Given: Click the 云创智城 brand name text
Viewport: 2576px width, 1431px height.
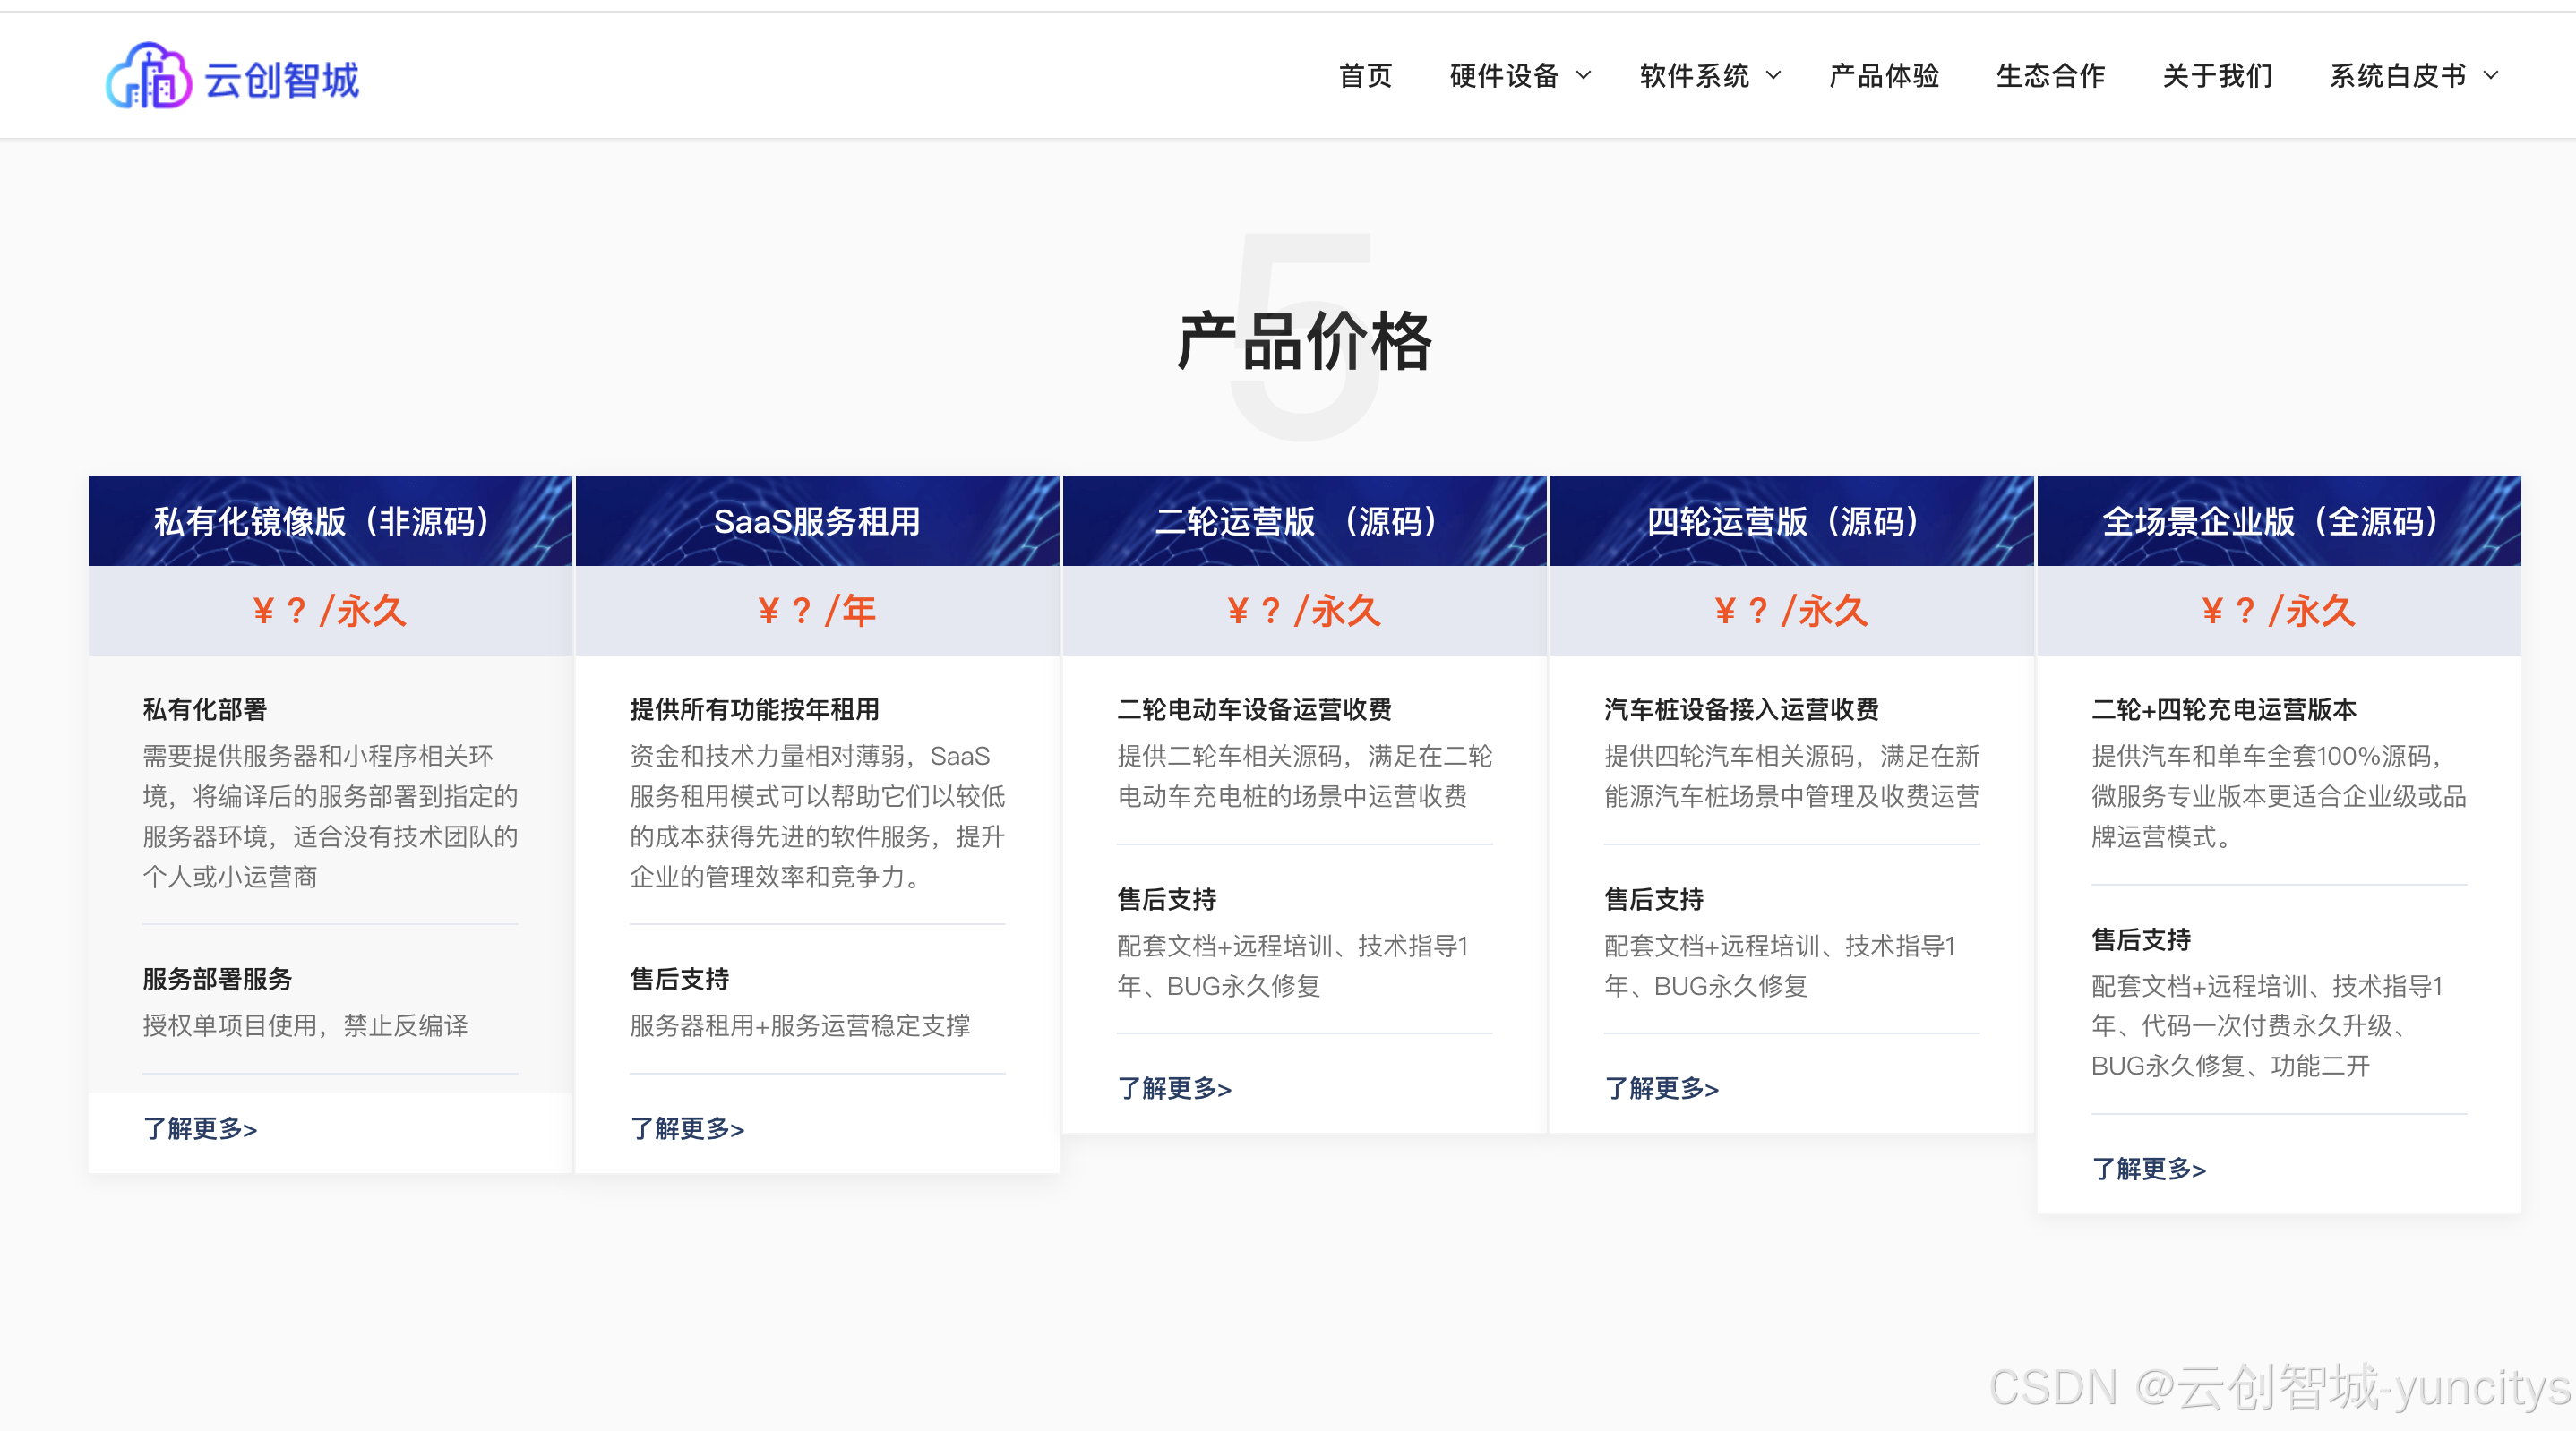Looking at the screenshot, I should pos(281,80).
